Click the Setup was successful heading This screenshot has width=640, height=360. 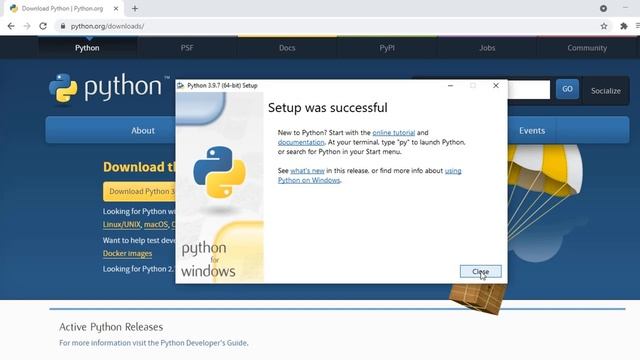click(328, 108)
